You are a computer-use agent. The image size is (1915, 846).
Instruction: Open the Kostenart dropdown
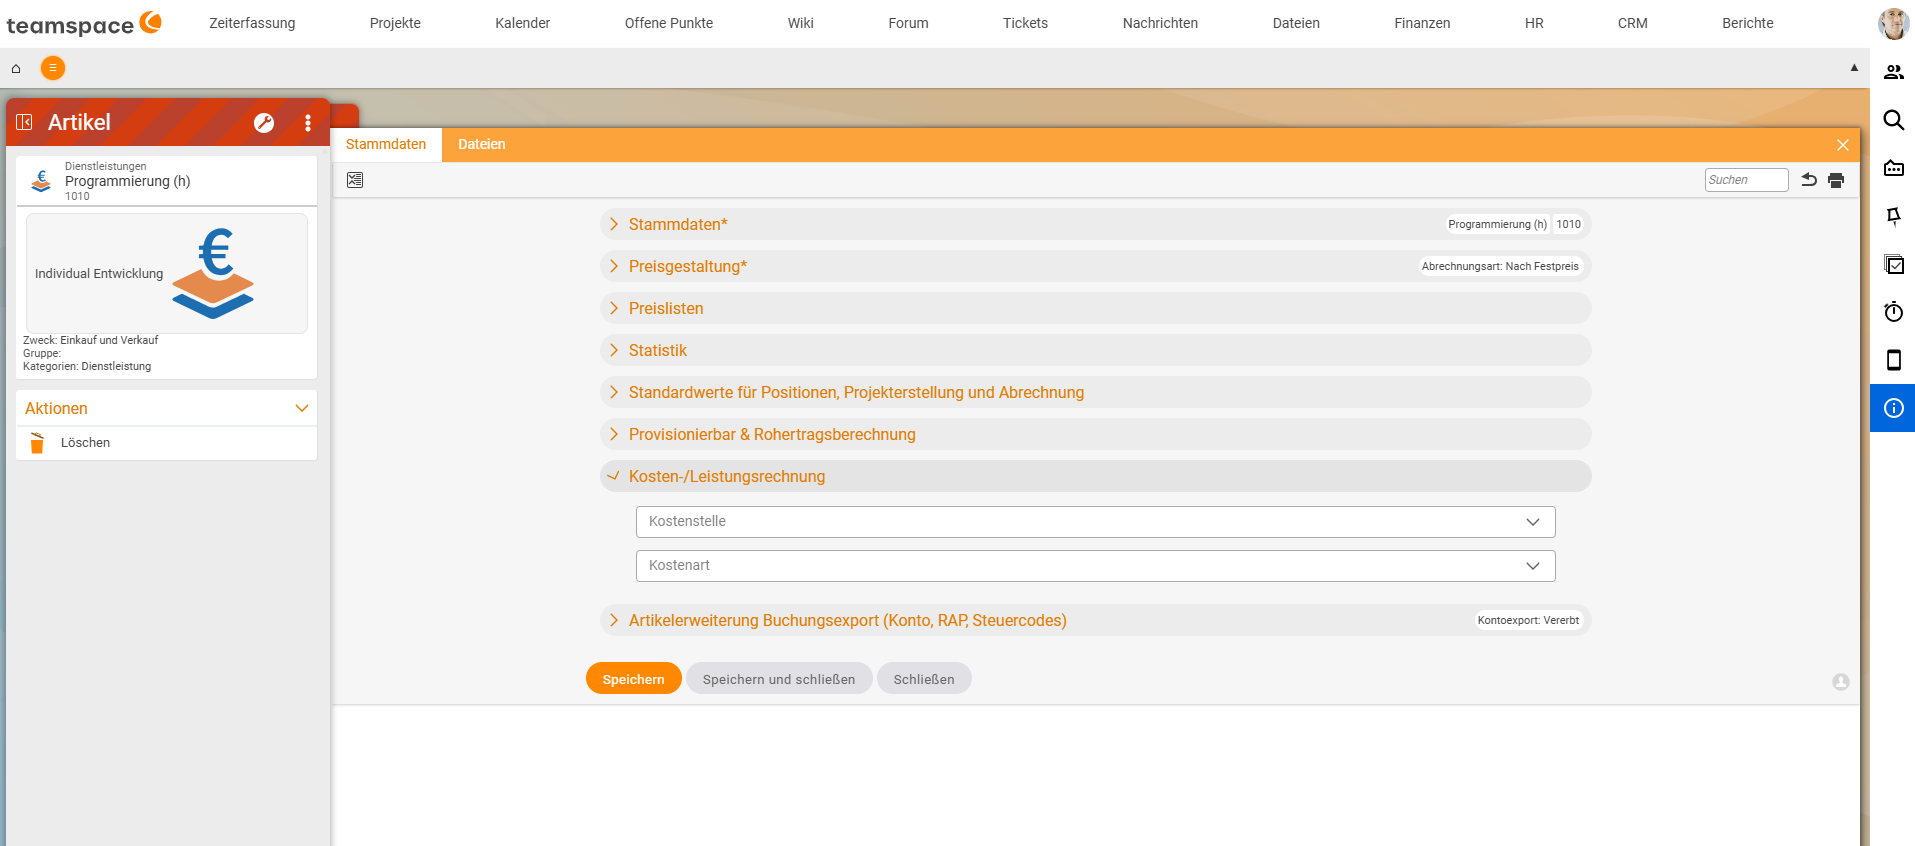pos(1095,565)
